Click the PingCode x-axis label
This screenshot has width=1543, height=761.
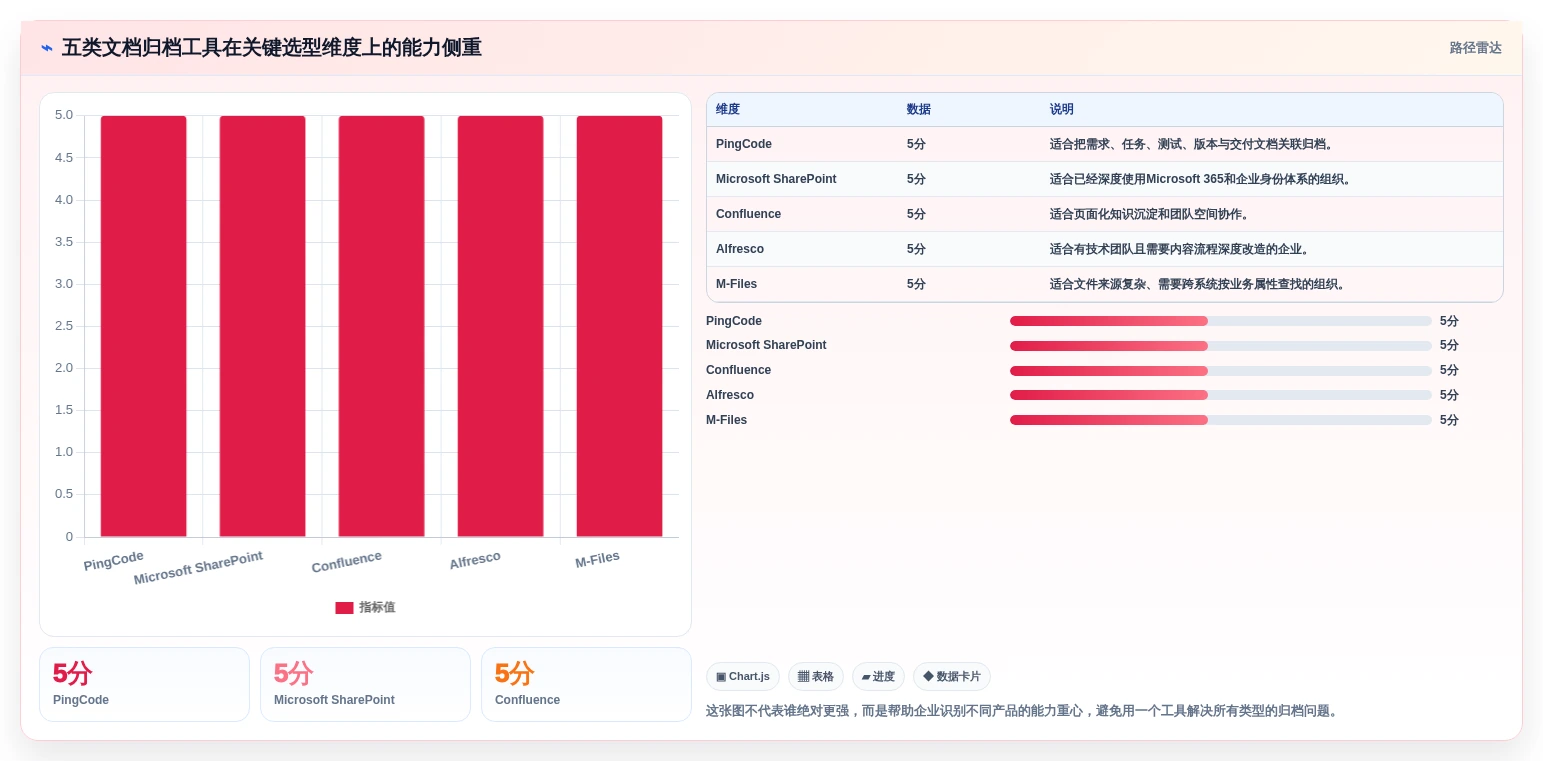pos(114,561)
